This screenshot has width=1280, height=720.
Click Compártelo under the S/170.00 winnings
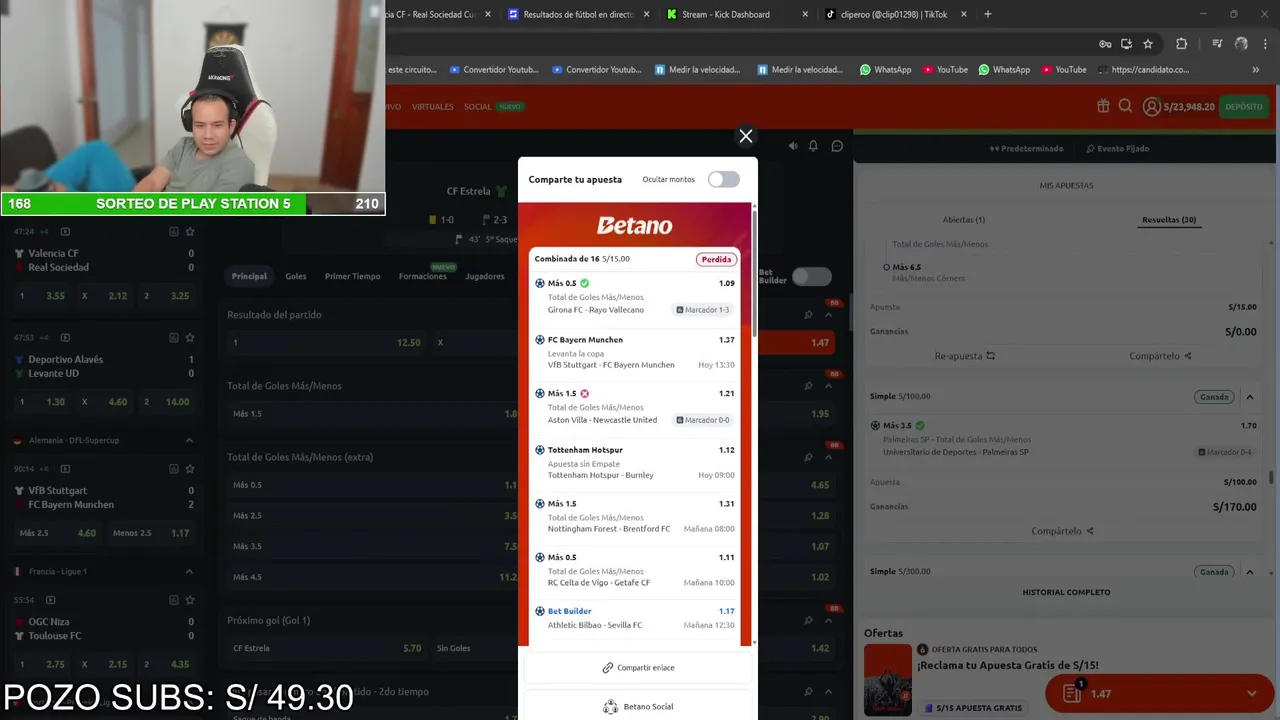pos(1062,531)
